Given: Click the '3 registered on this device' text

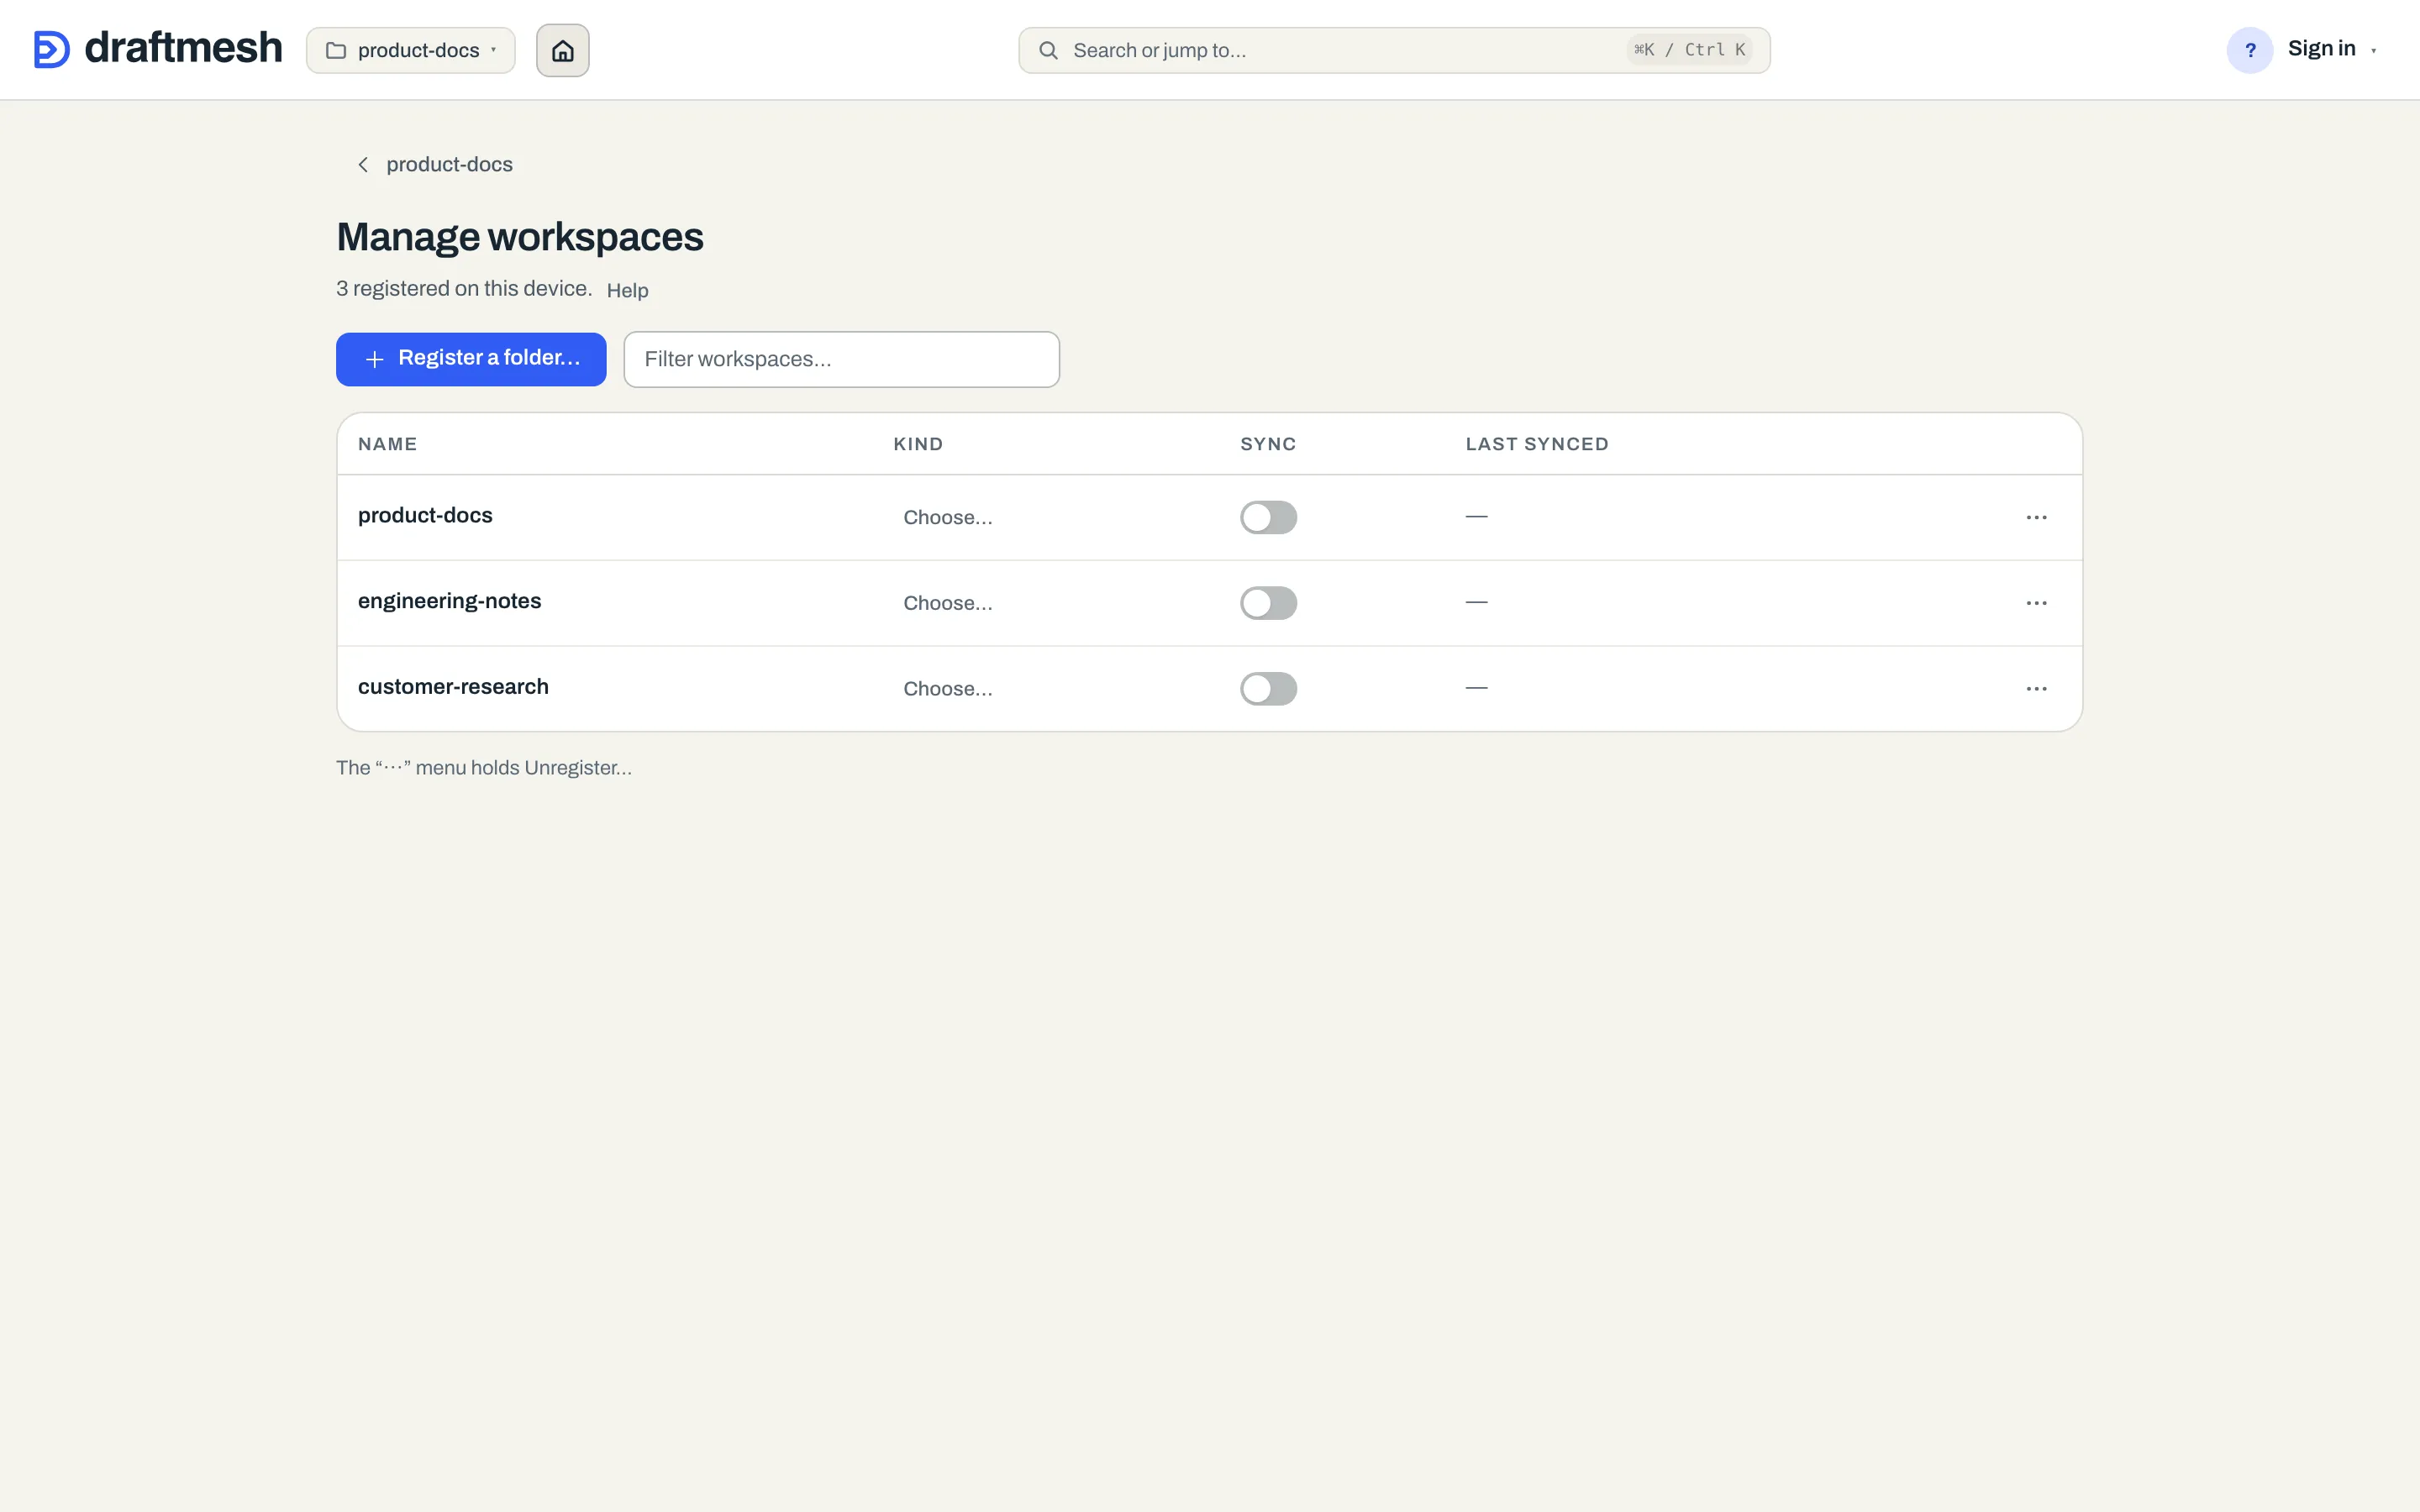Looking at the screenshot, I should click(x=464, y=289).
